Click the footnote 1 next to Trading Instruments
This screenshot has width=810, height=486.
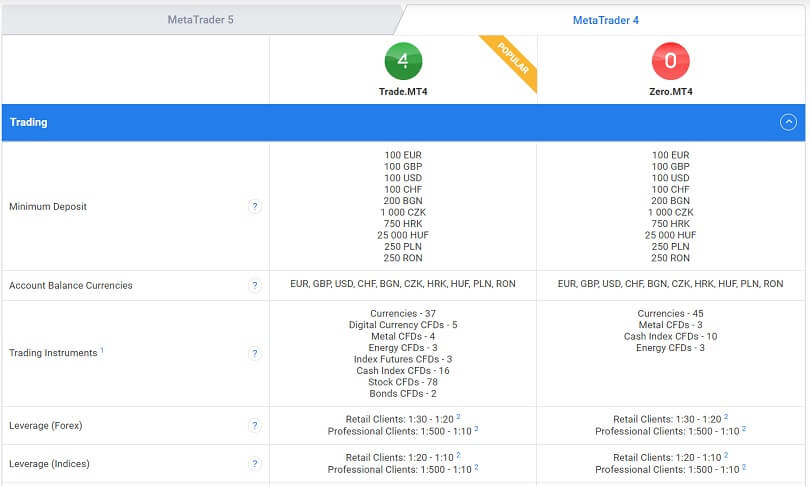coord(102,350)
